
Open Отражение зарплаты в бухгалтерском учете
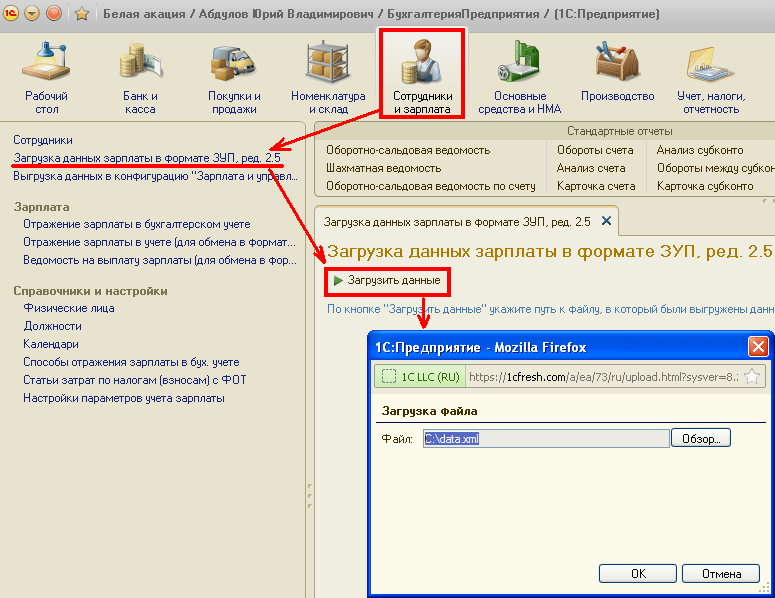click(137, 224)
